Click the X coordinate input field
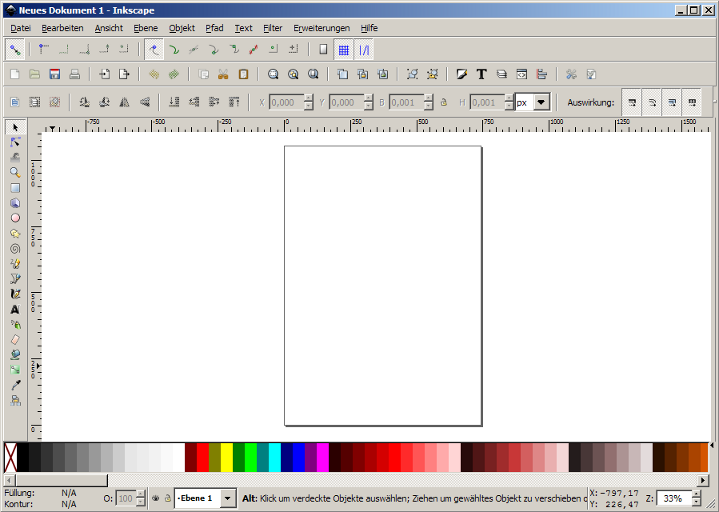 [283, 102]
